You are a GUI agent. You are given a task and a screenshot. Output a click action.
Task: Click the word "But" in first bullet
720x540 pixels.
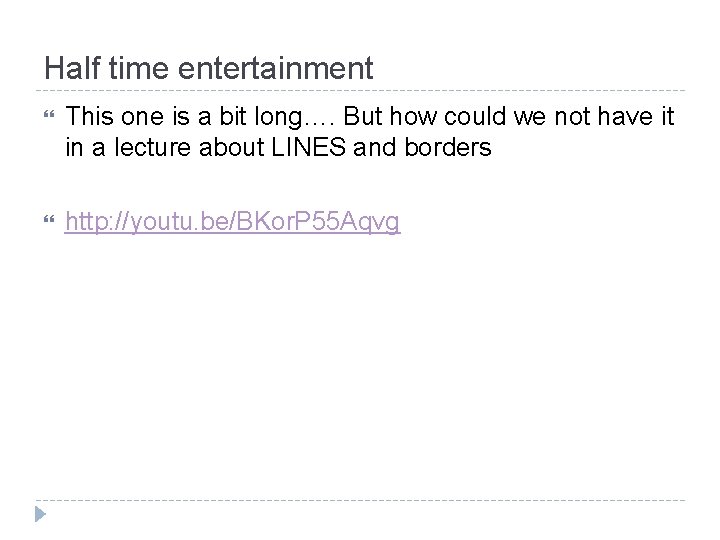pyautogui.click(x=362, y=116)
